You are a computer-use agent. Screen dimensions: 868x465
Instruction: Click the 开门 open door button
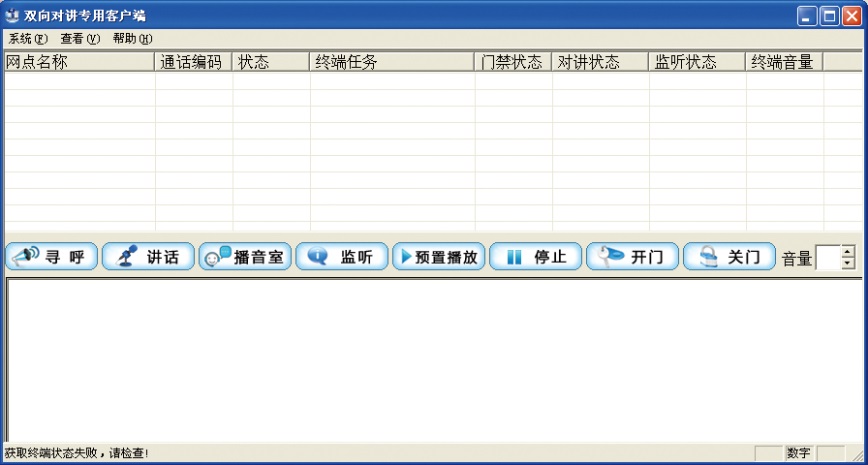click(x=633, y=256)
